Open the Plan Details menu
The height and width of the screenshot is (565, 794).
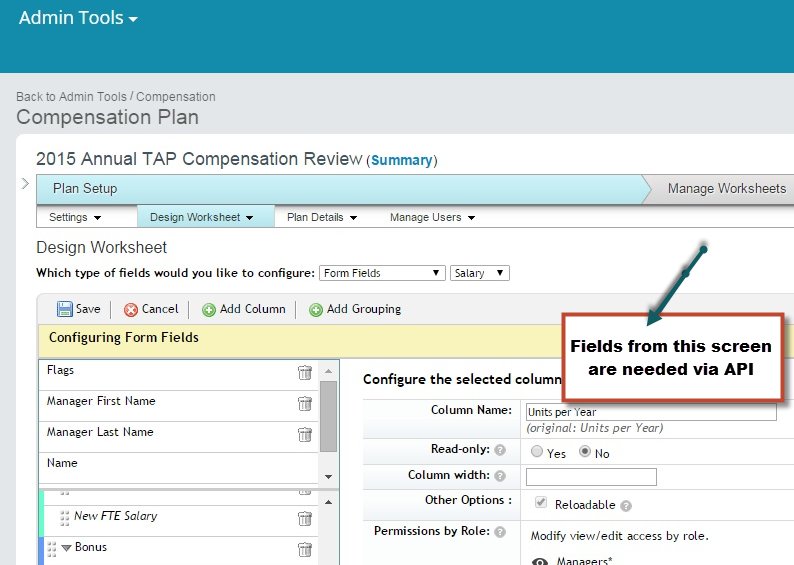tap(322, 217)
